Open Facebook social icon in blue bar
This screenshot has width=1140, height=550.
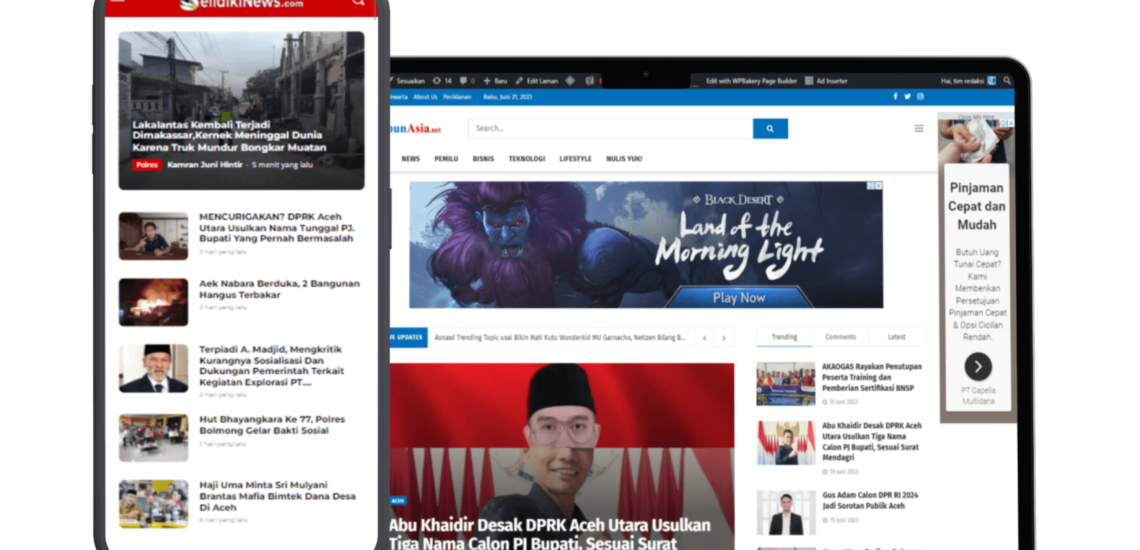pos(895,97)
